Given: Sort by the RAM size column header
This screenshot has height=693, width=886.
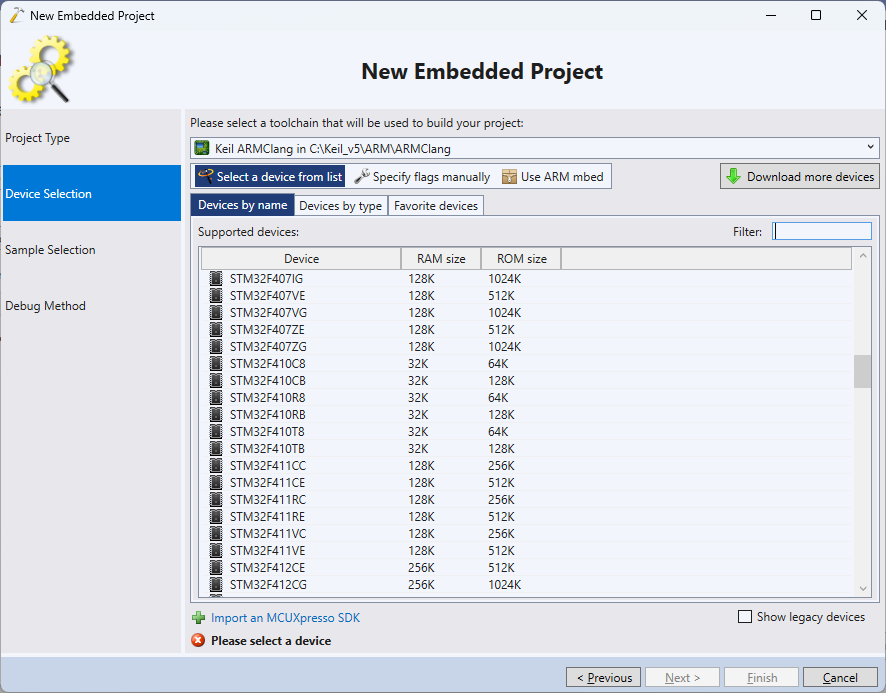Looking at the screenshot, I should pyautogui.click(x=441, y=258).
